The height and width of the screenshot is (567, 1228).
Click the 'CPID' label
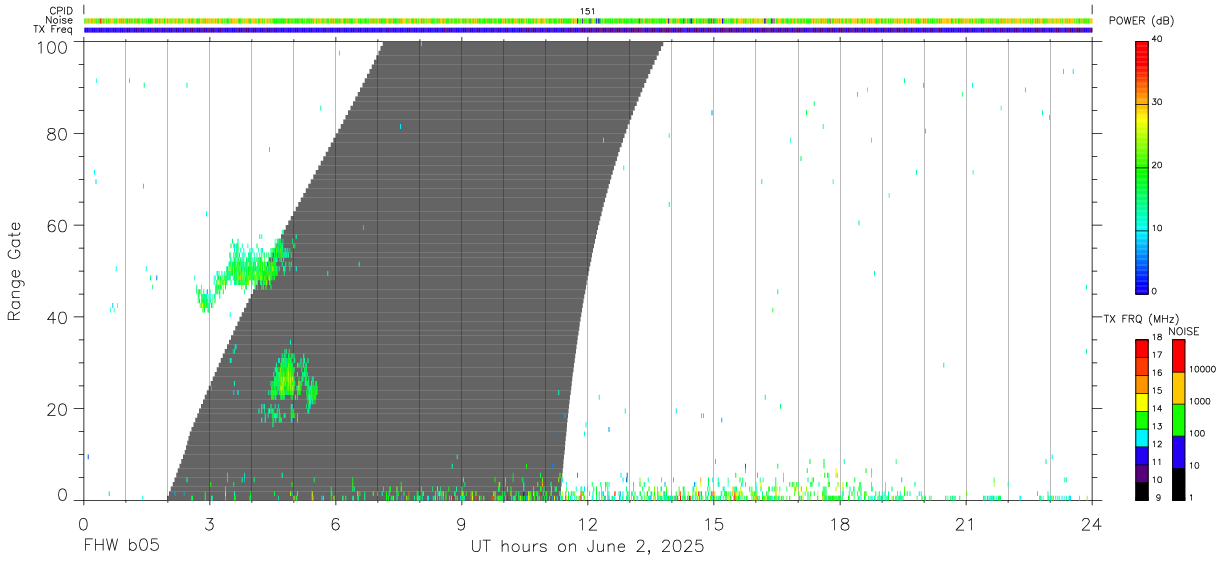coord(61,11)
